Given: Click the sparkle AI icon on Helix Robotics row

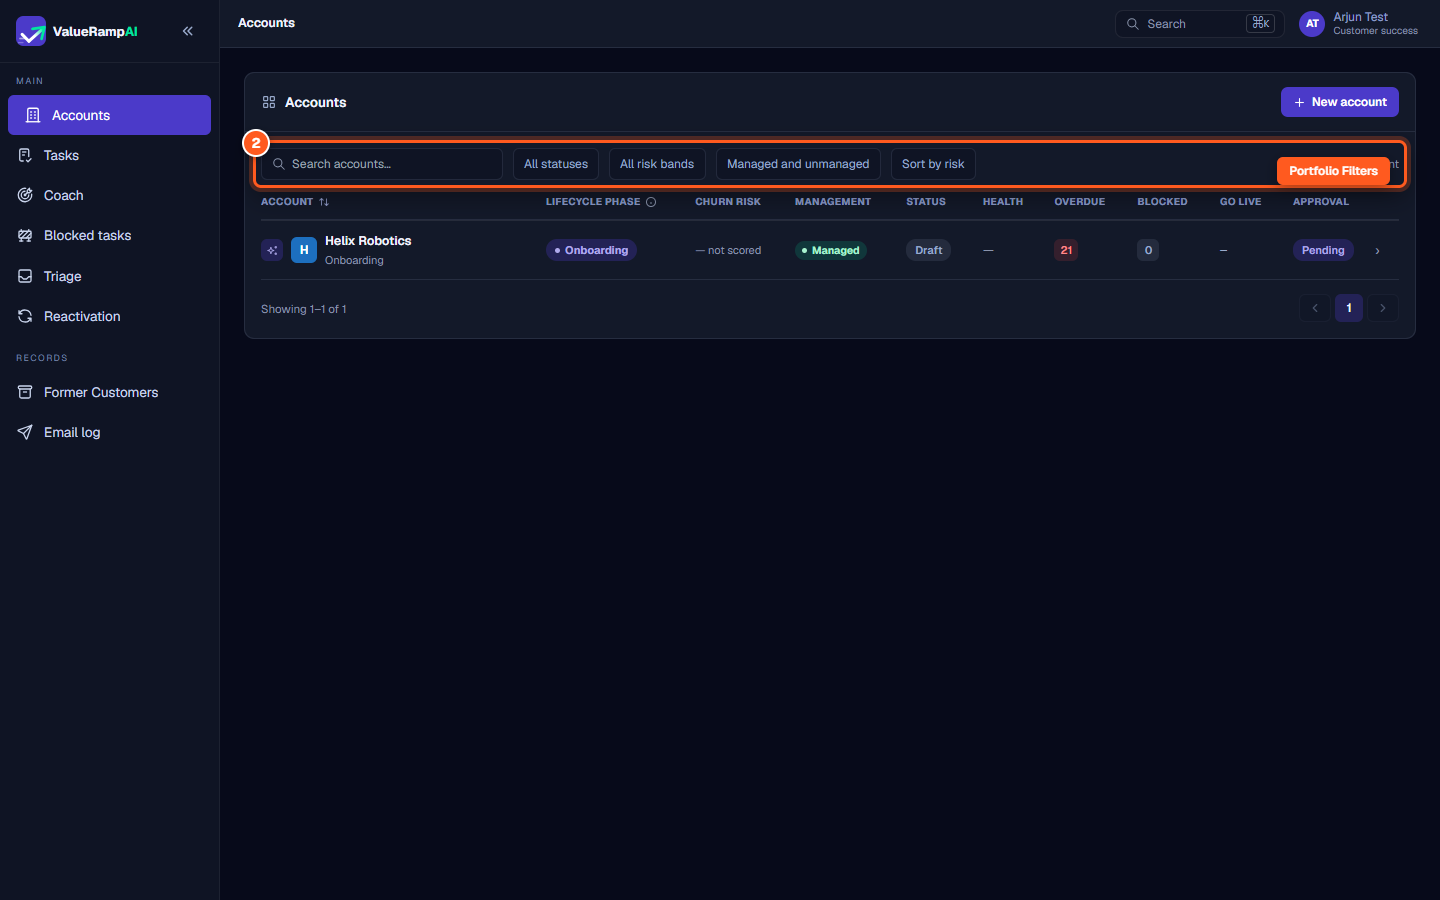Looking at the screenshot, I should coord(272,250).
